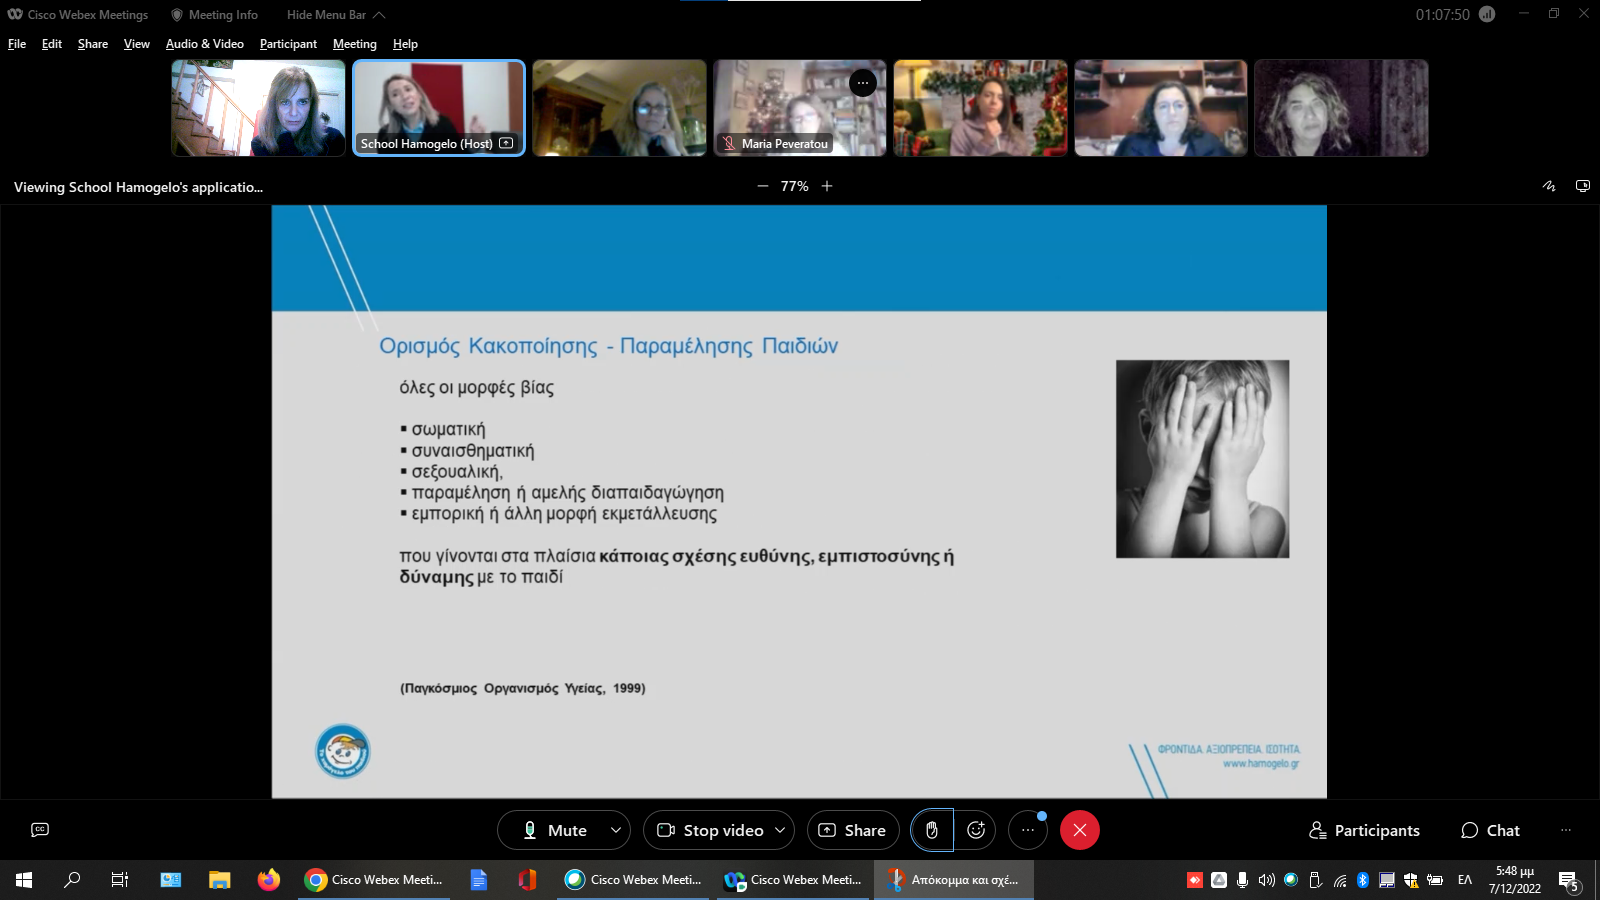The width and height of the screenshot is (1600, 900).
Task: Open the Audio & Video menu
Action: point(204,44)
